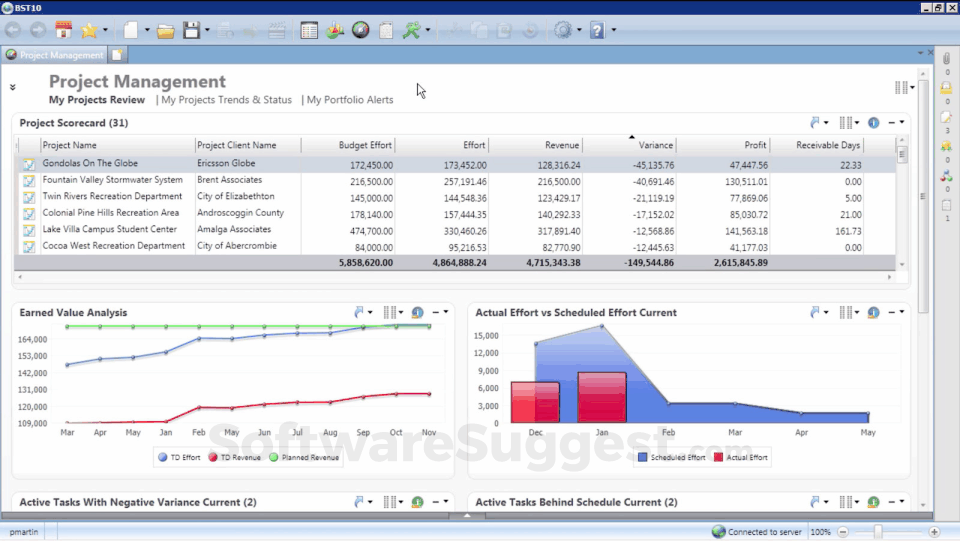Screen dimensions: 960x541
Task: Click the Favorites star icon
Action: (x=88, y=30)
